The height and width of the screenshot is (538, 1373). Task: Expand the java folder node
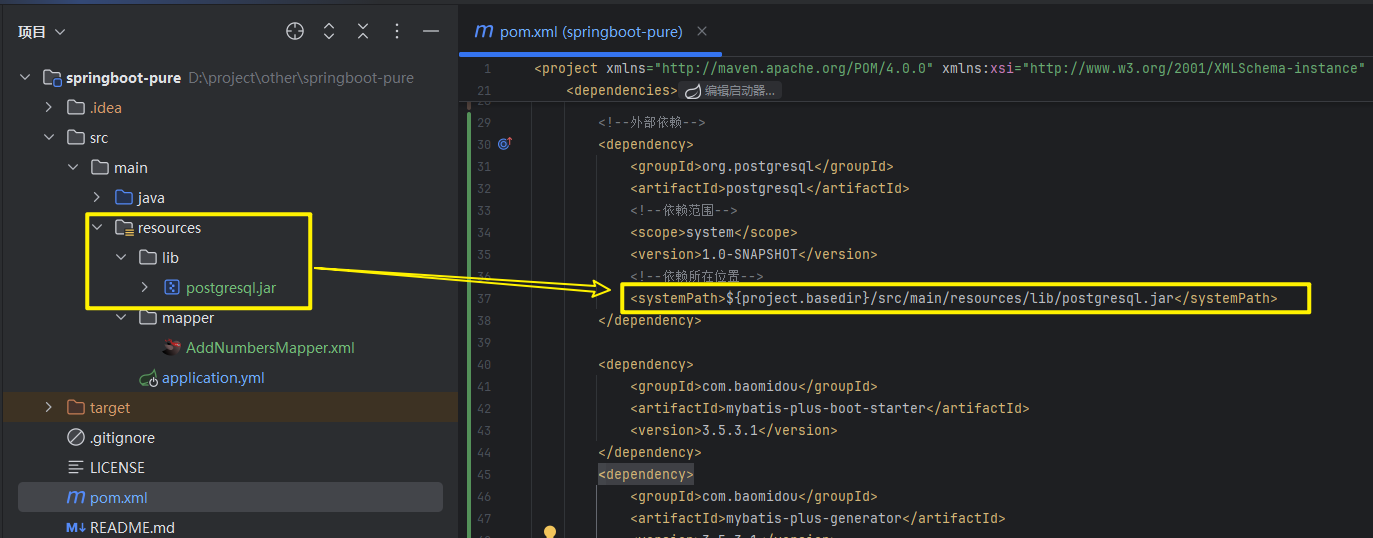pyautogui.click(x=97, y=198)
